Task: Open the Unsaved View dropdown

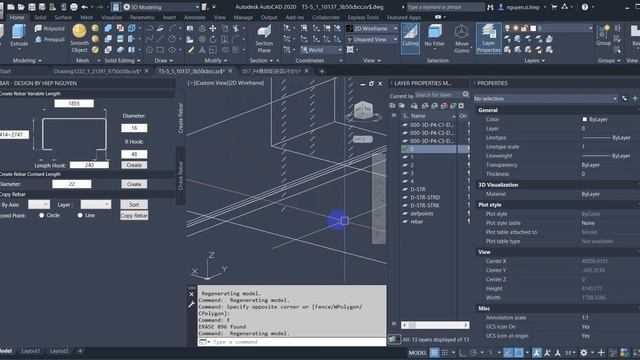Action: [372, 40]
